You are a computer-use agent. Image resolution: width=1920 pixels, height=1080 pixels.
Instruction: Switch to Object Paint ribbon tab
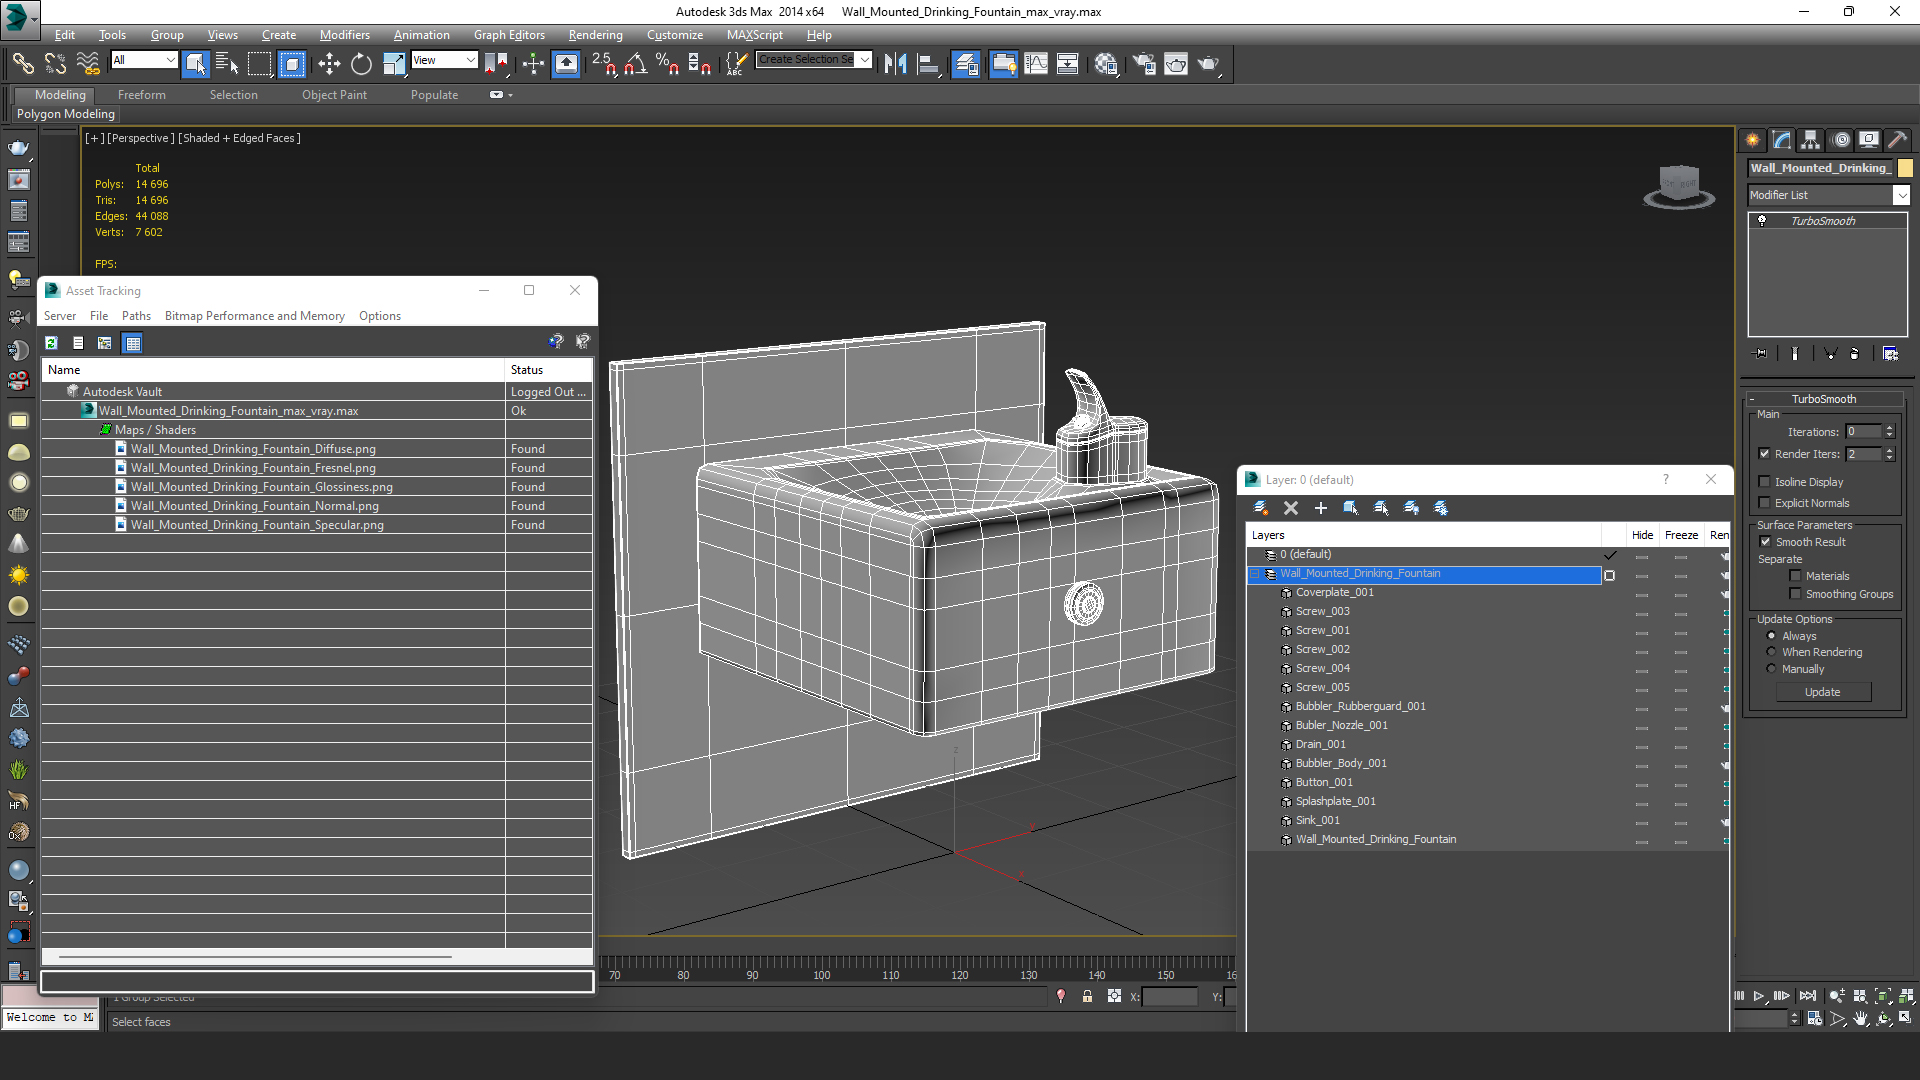(x=334, y=95)
